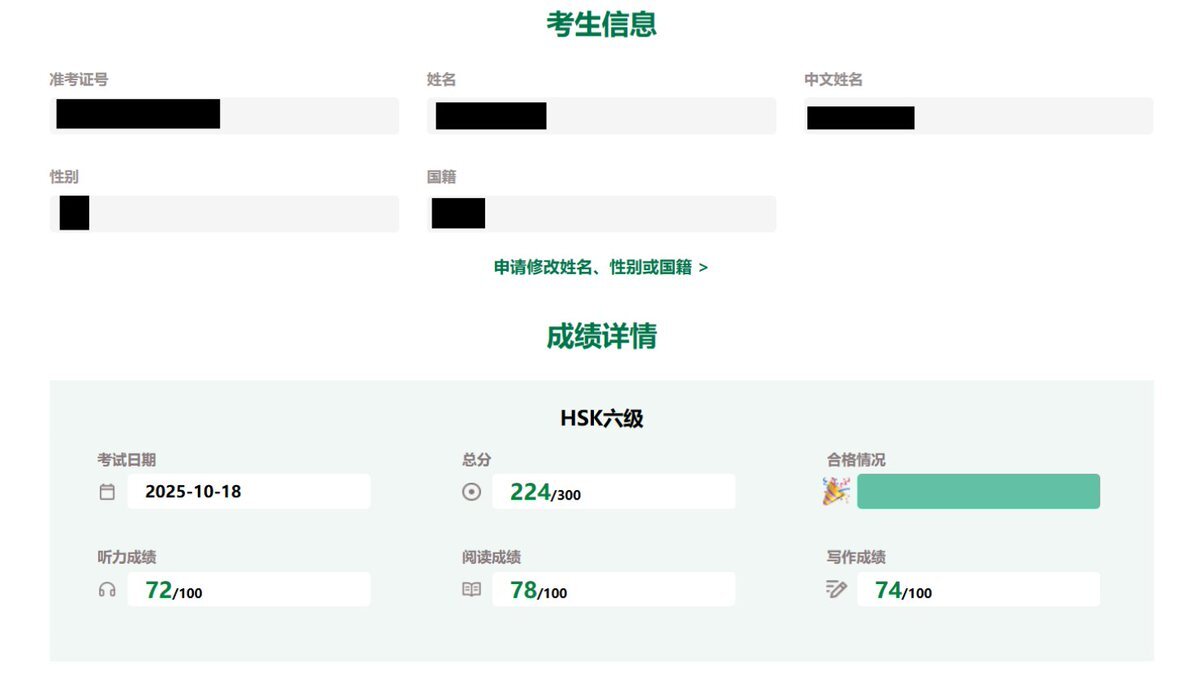Click the 阅读成绩 label
The height and width of the screenshot is (675, 1200).
(491, 557)
